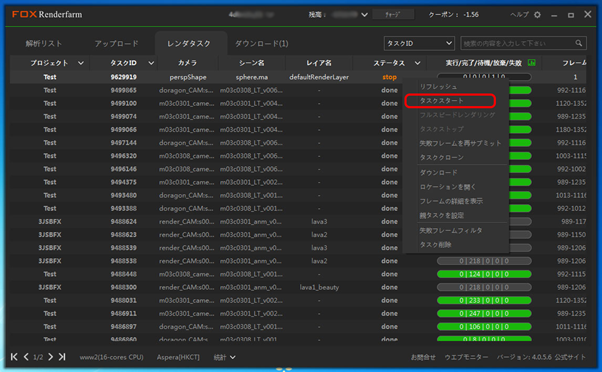The height and width of the screenshot is (372, 602).
Task: Choose リフレッシュ in context menu
Action: click(x=438, y=87)
